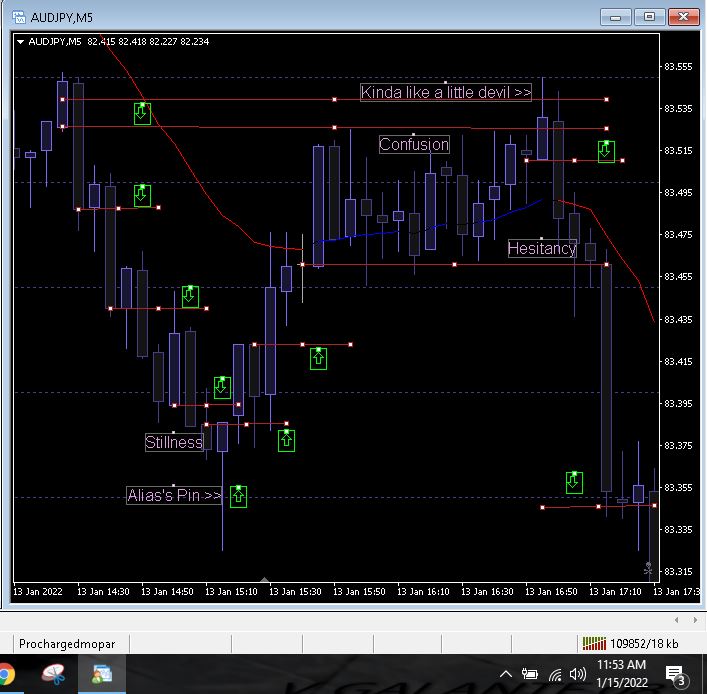
Task: Maximize the AUDJPY,M5 chart window
Action: pos(649,17)
